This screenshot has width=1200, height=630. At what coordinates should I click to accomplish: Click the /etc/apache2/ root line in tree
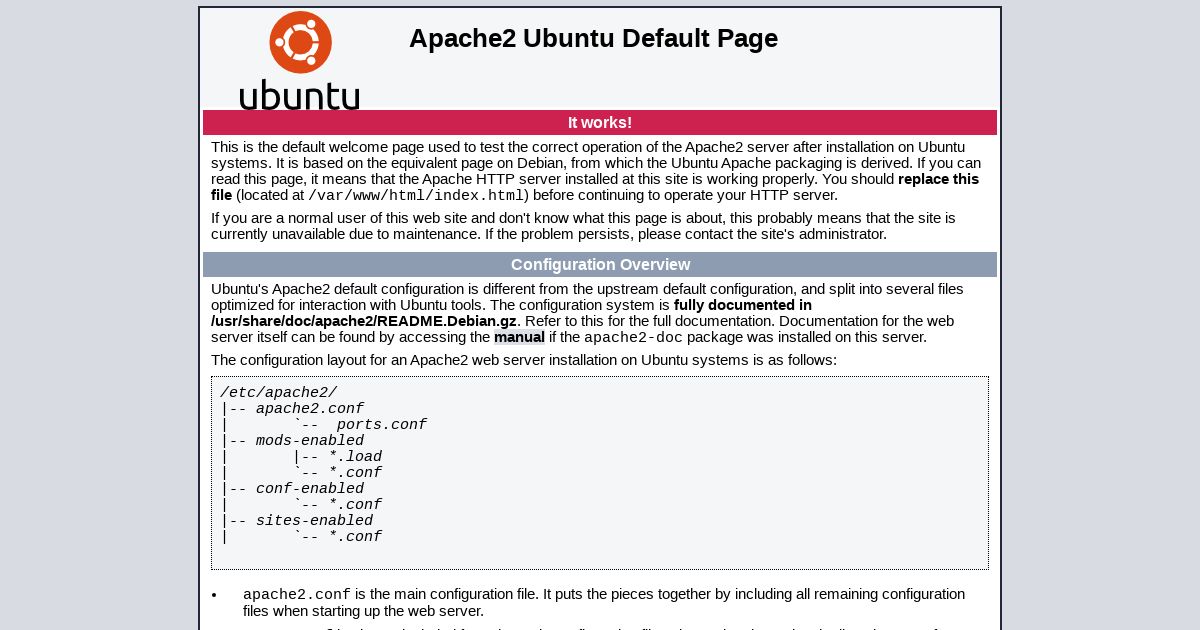pyautogui.click(x=279, y=393)
